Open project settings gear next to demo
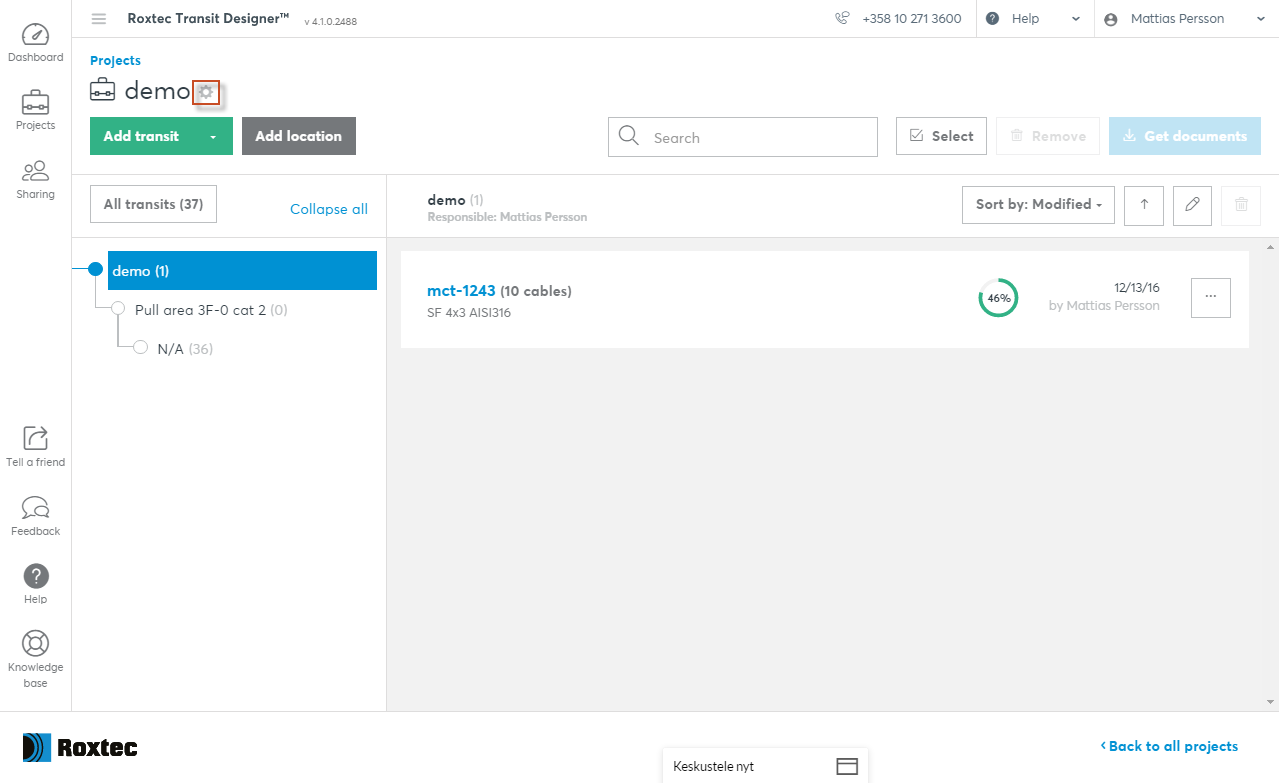 point(206,92)
